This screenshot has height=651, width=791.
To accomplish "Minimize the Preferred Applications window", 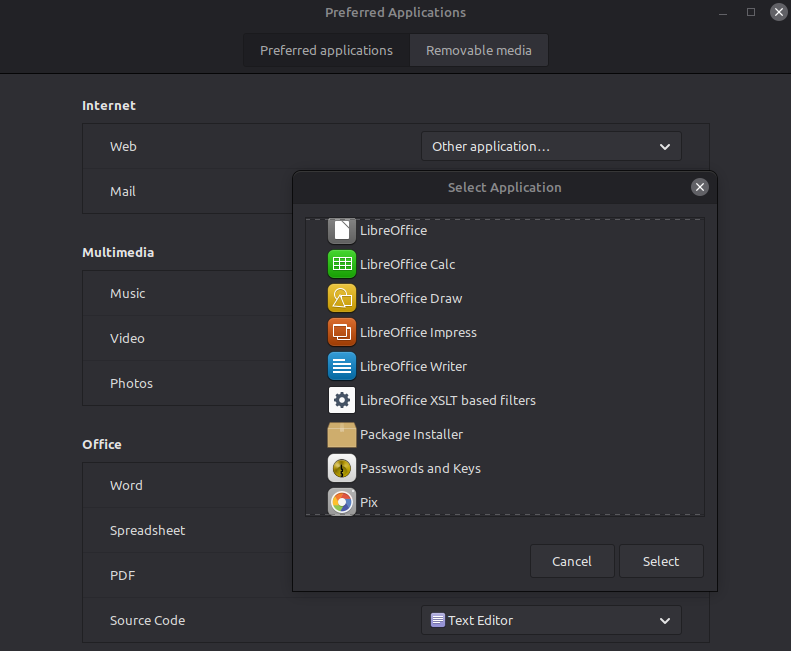I will coord(723,13).
